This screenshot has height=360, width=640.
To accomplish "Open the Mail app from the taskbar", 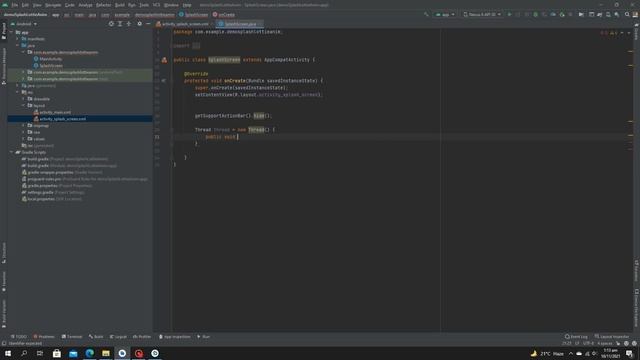I will click(x=73, y=353).
